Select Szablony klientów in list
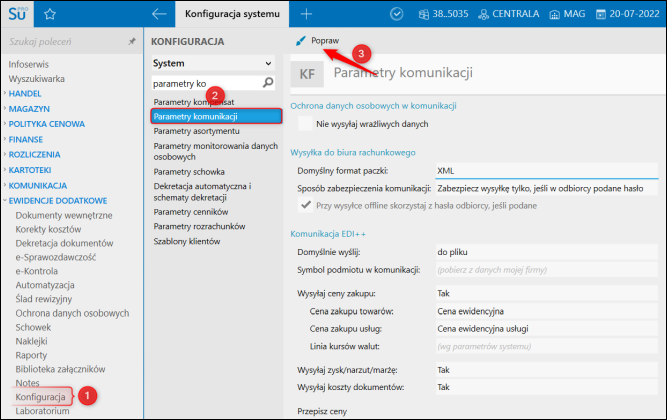667x420 pixels. tap(187, 241)
